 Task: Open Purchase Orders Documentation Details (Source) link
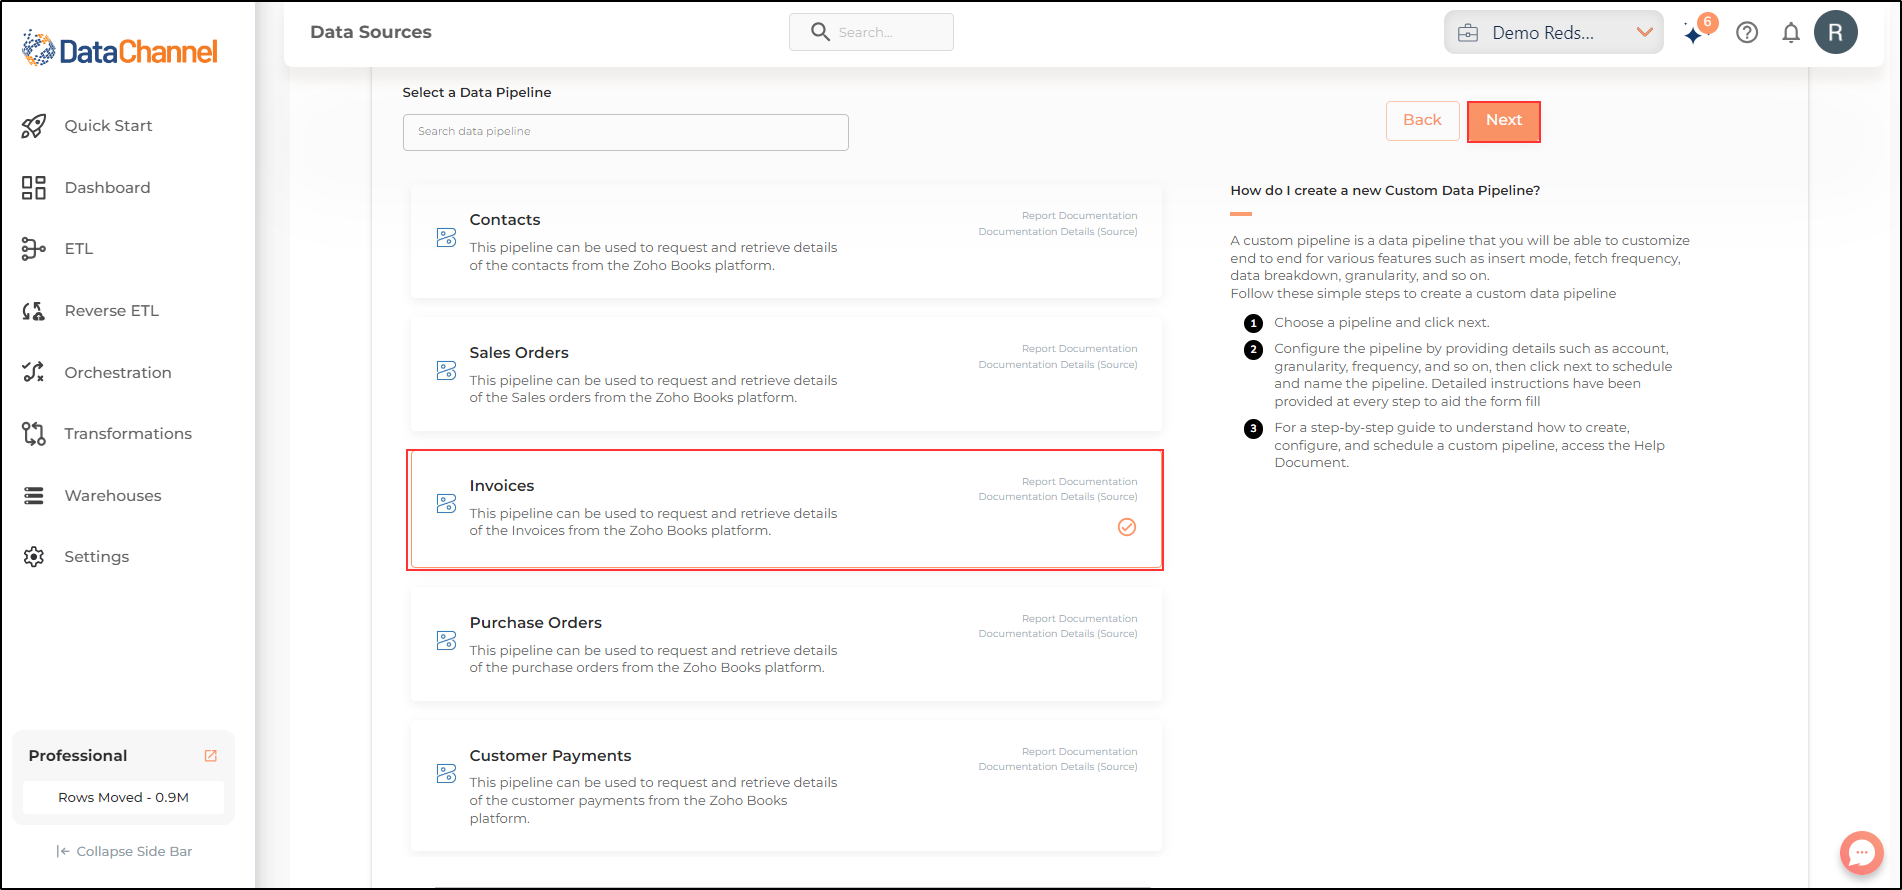pyautogui.click(x=1058, y=634)
